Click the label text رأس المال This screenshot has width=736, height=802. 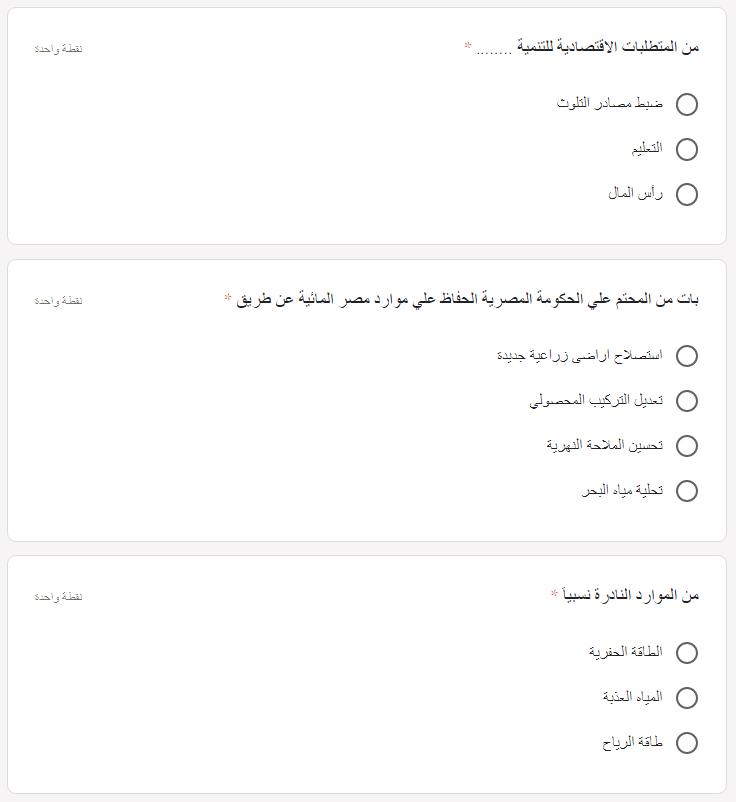point(635,193)
